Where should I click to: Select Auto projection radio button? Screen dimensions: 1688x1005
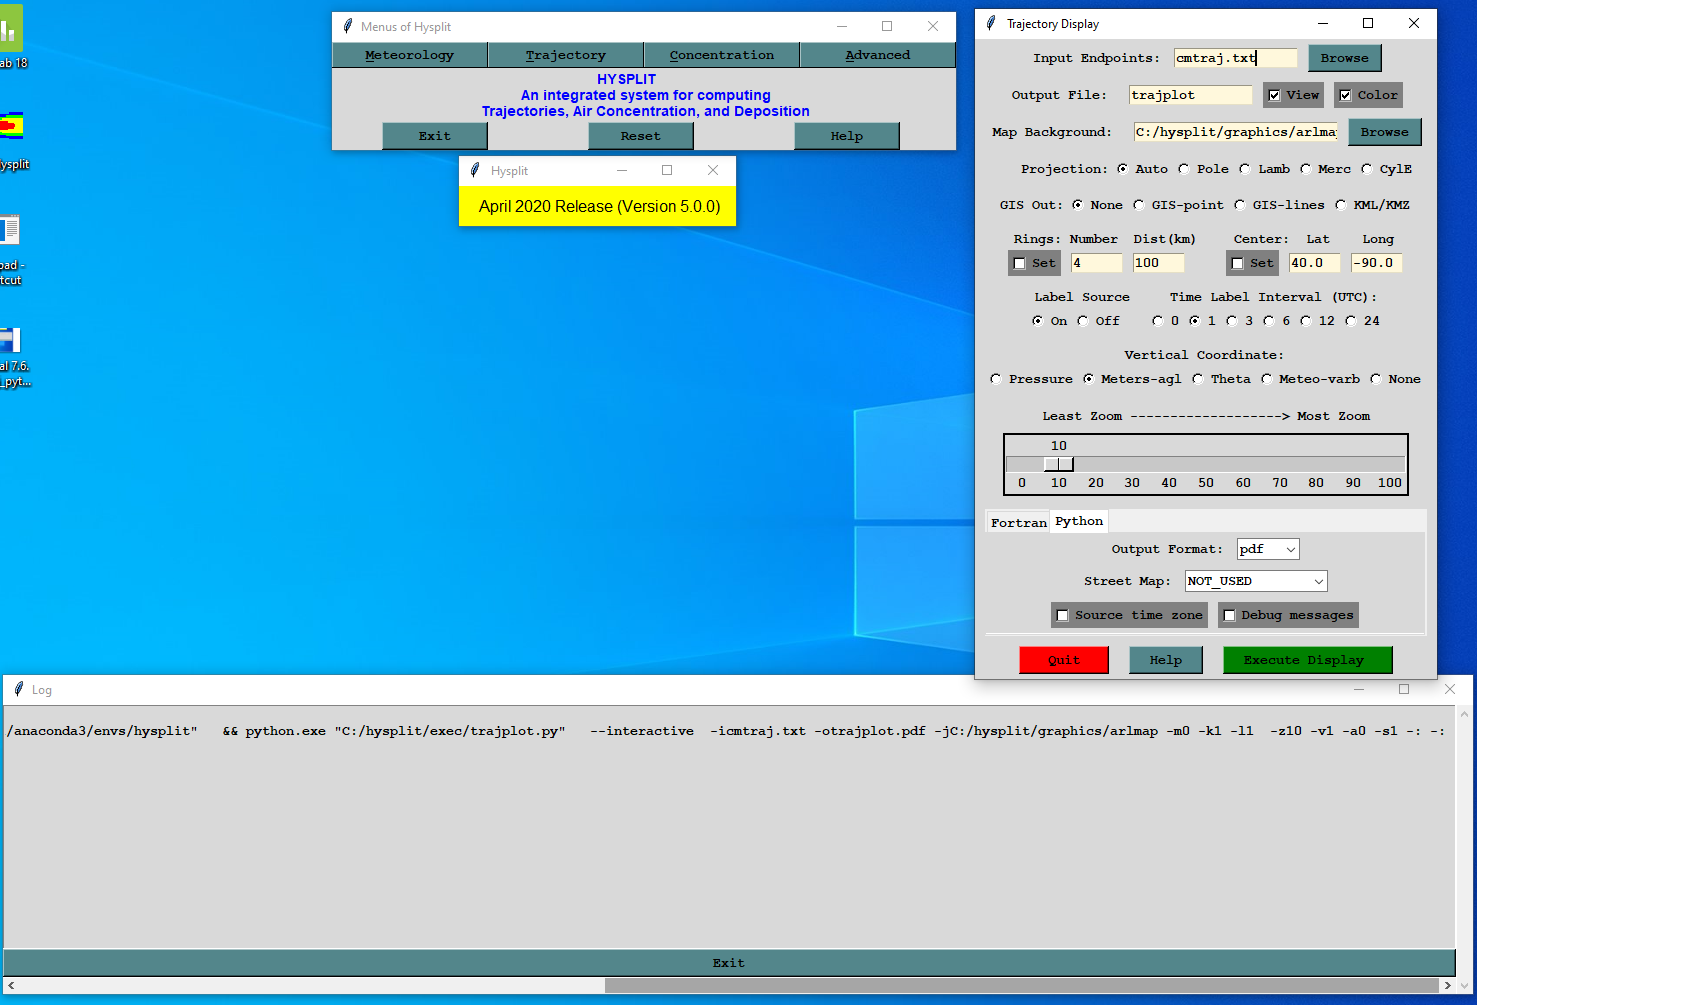(1122, 169)
